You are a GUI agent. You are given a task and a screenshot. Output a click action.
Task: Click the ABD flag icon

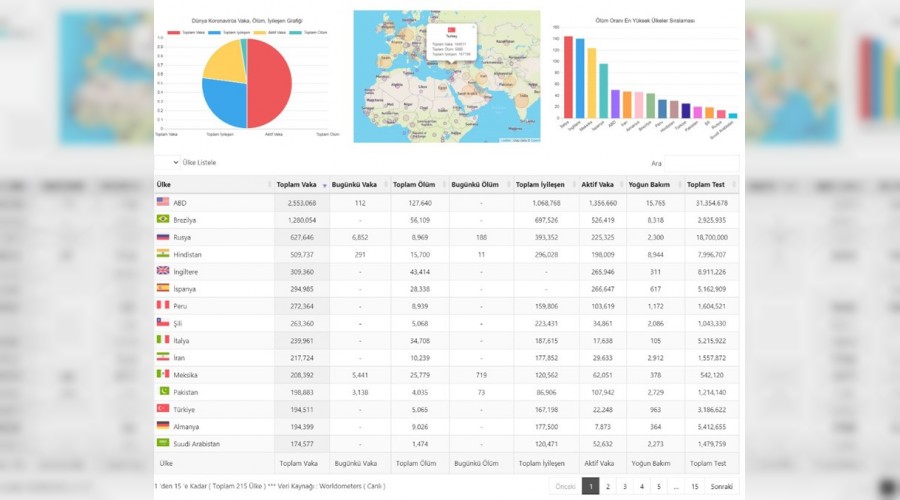(x=163, y=201)
